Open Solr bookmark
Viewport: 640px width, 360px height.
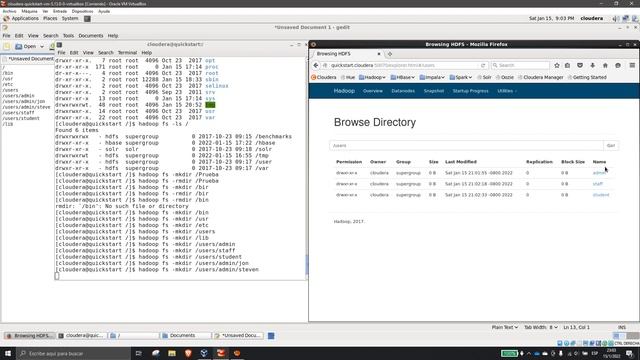pos(484,77)
